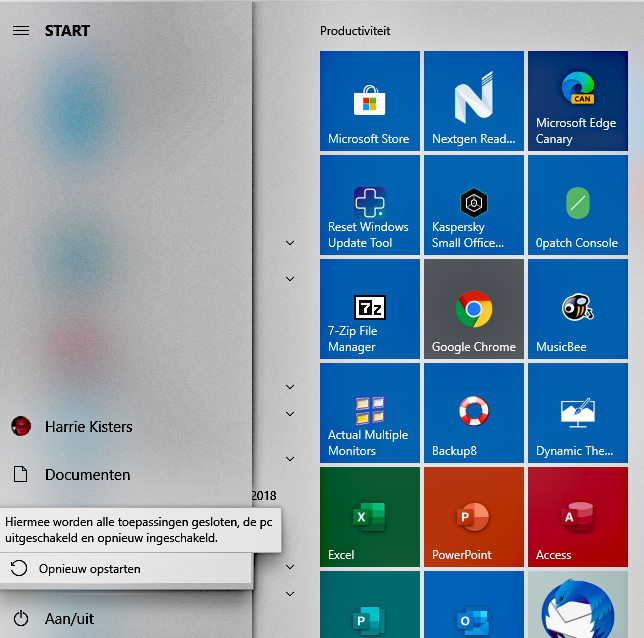The image size is (644, 638).
Task: Open Microsoft Edge Canary tile
Action: point(577,101)
